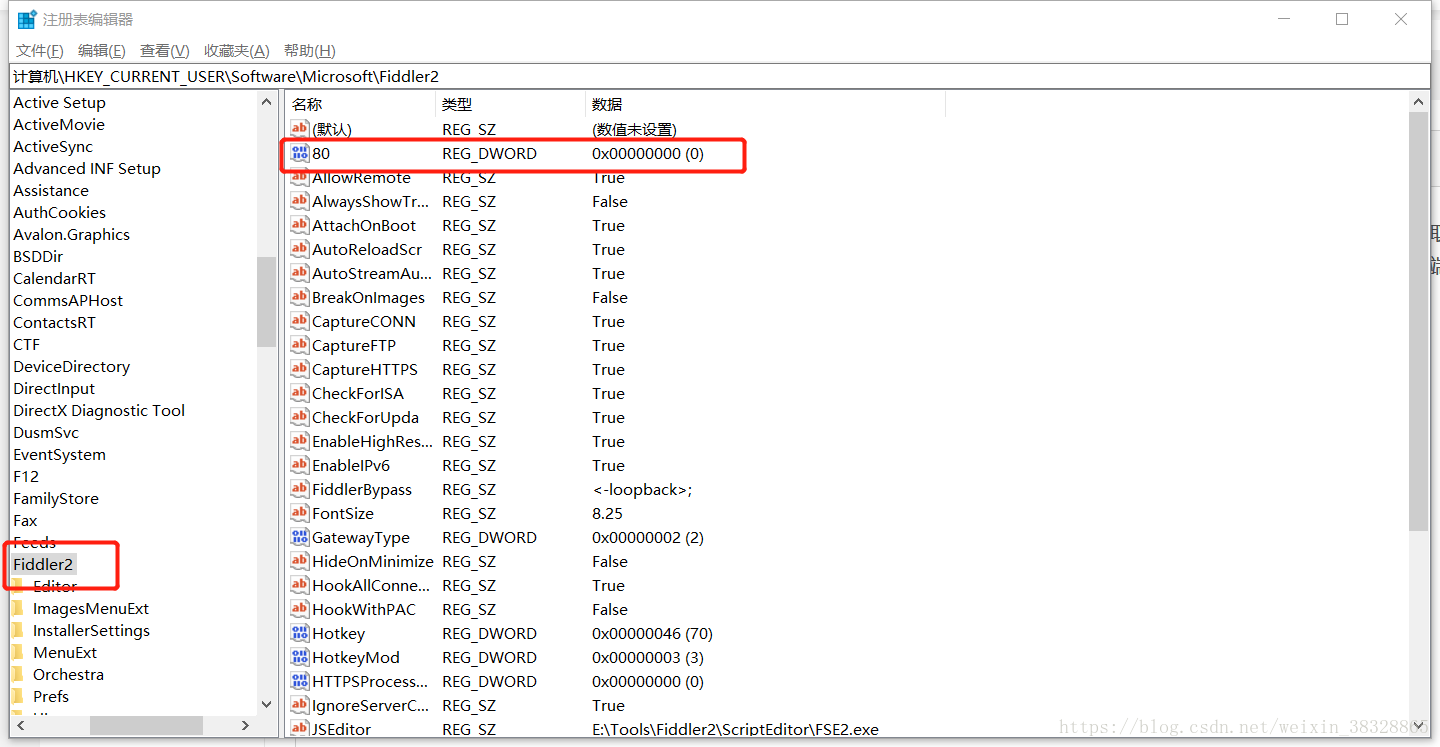1440x747 pixels.
Task: Open the 编辑(E) menu
Action: (102, 51)
